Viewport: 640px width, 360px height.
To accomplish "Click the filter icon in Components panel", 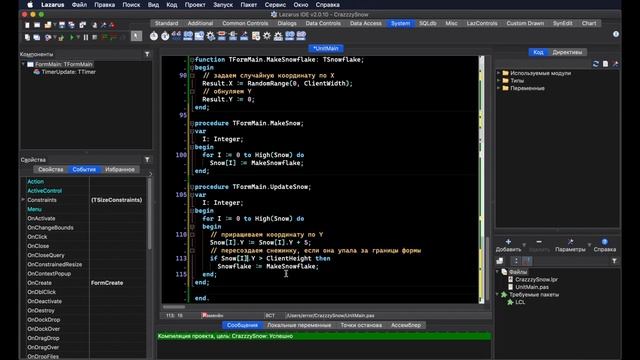I will (147, 54).
